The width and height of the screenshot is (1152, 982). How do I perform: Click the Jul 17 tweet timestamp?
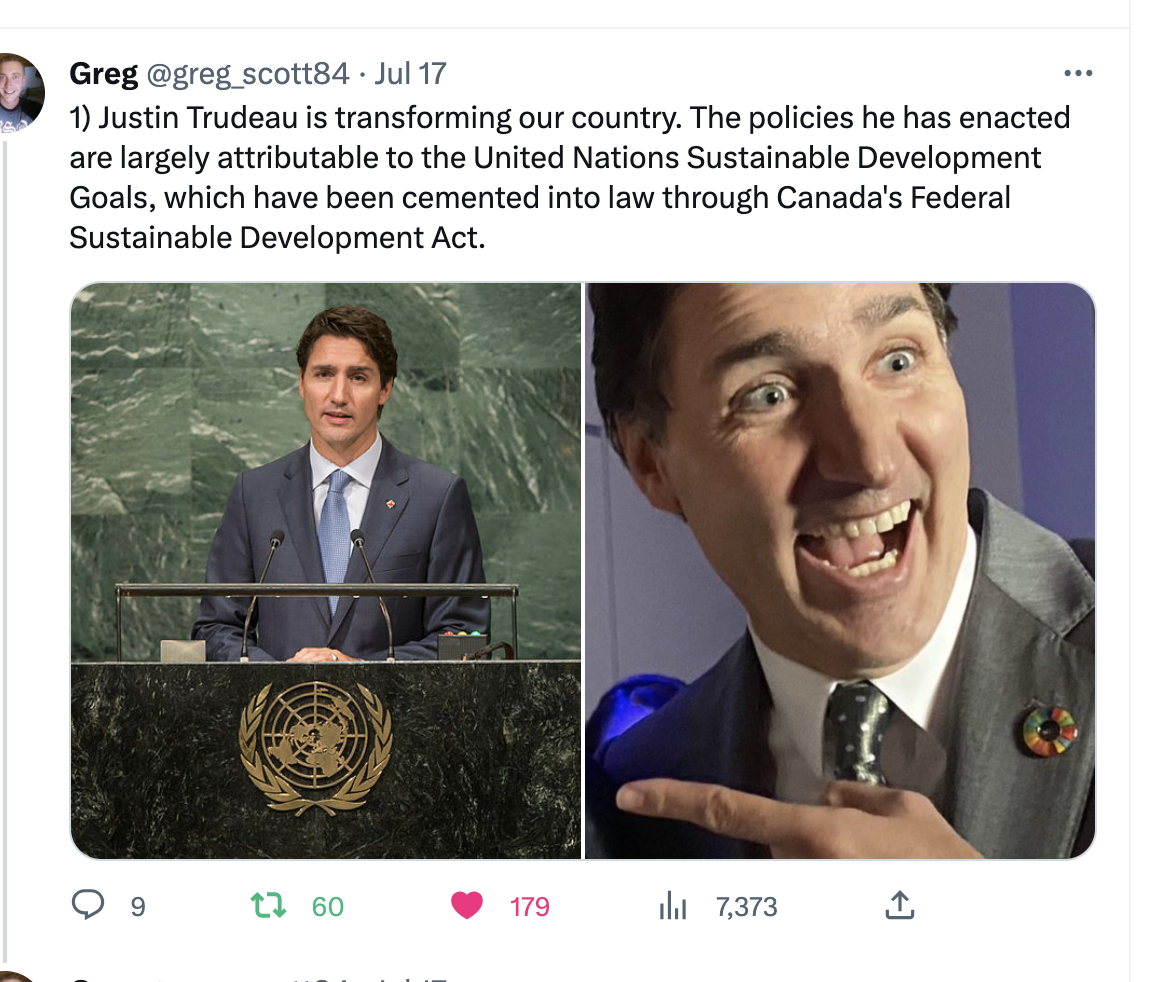click(x=410, y=73)
